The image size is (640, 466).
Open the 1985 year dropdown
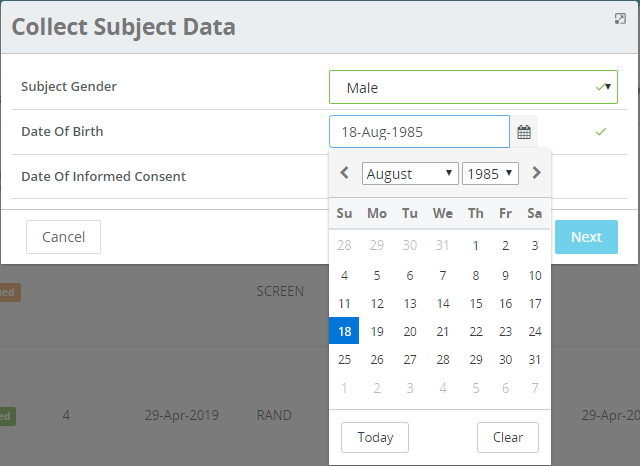coord(490,174)
